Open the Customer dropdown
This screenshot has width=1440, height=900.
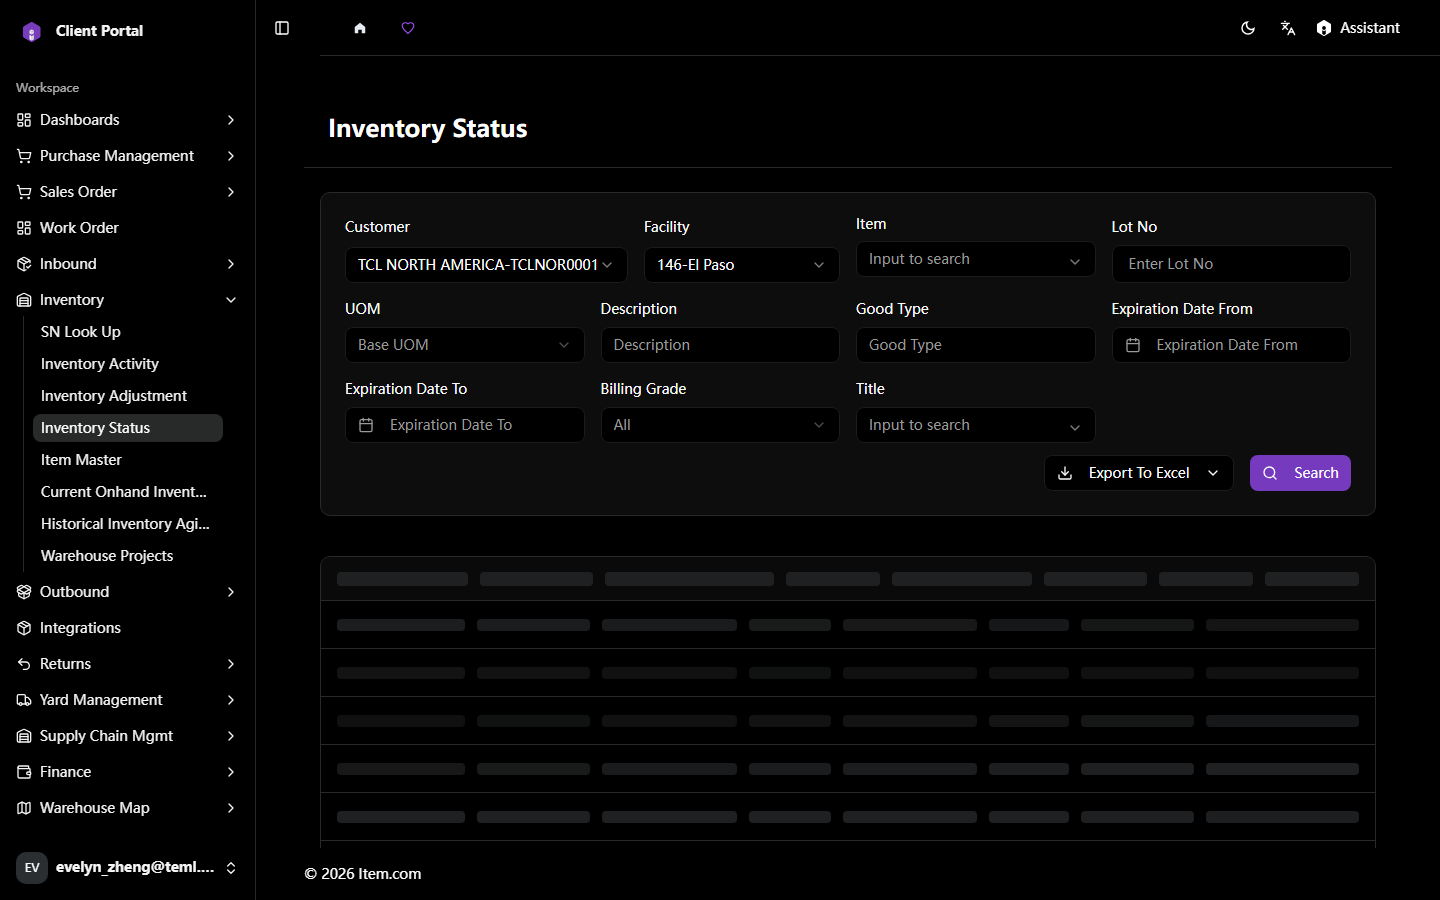click(x=486, y=265)
